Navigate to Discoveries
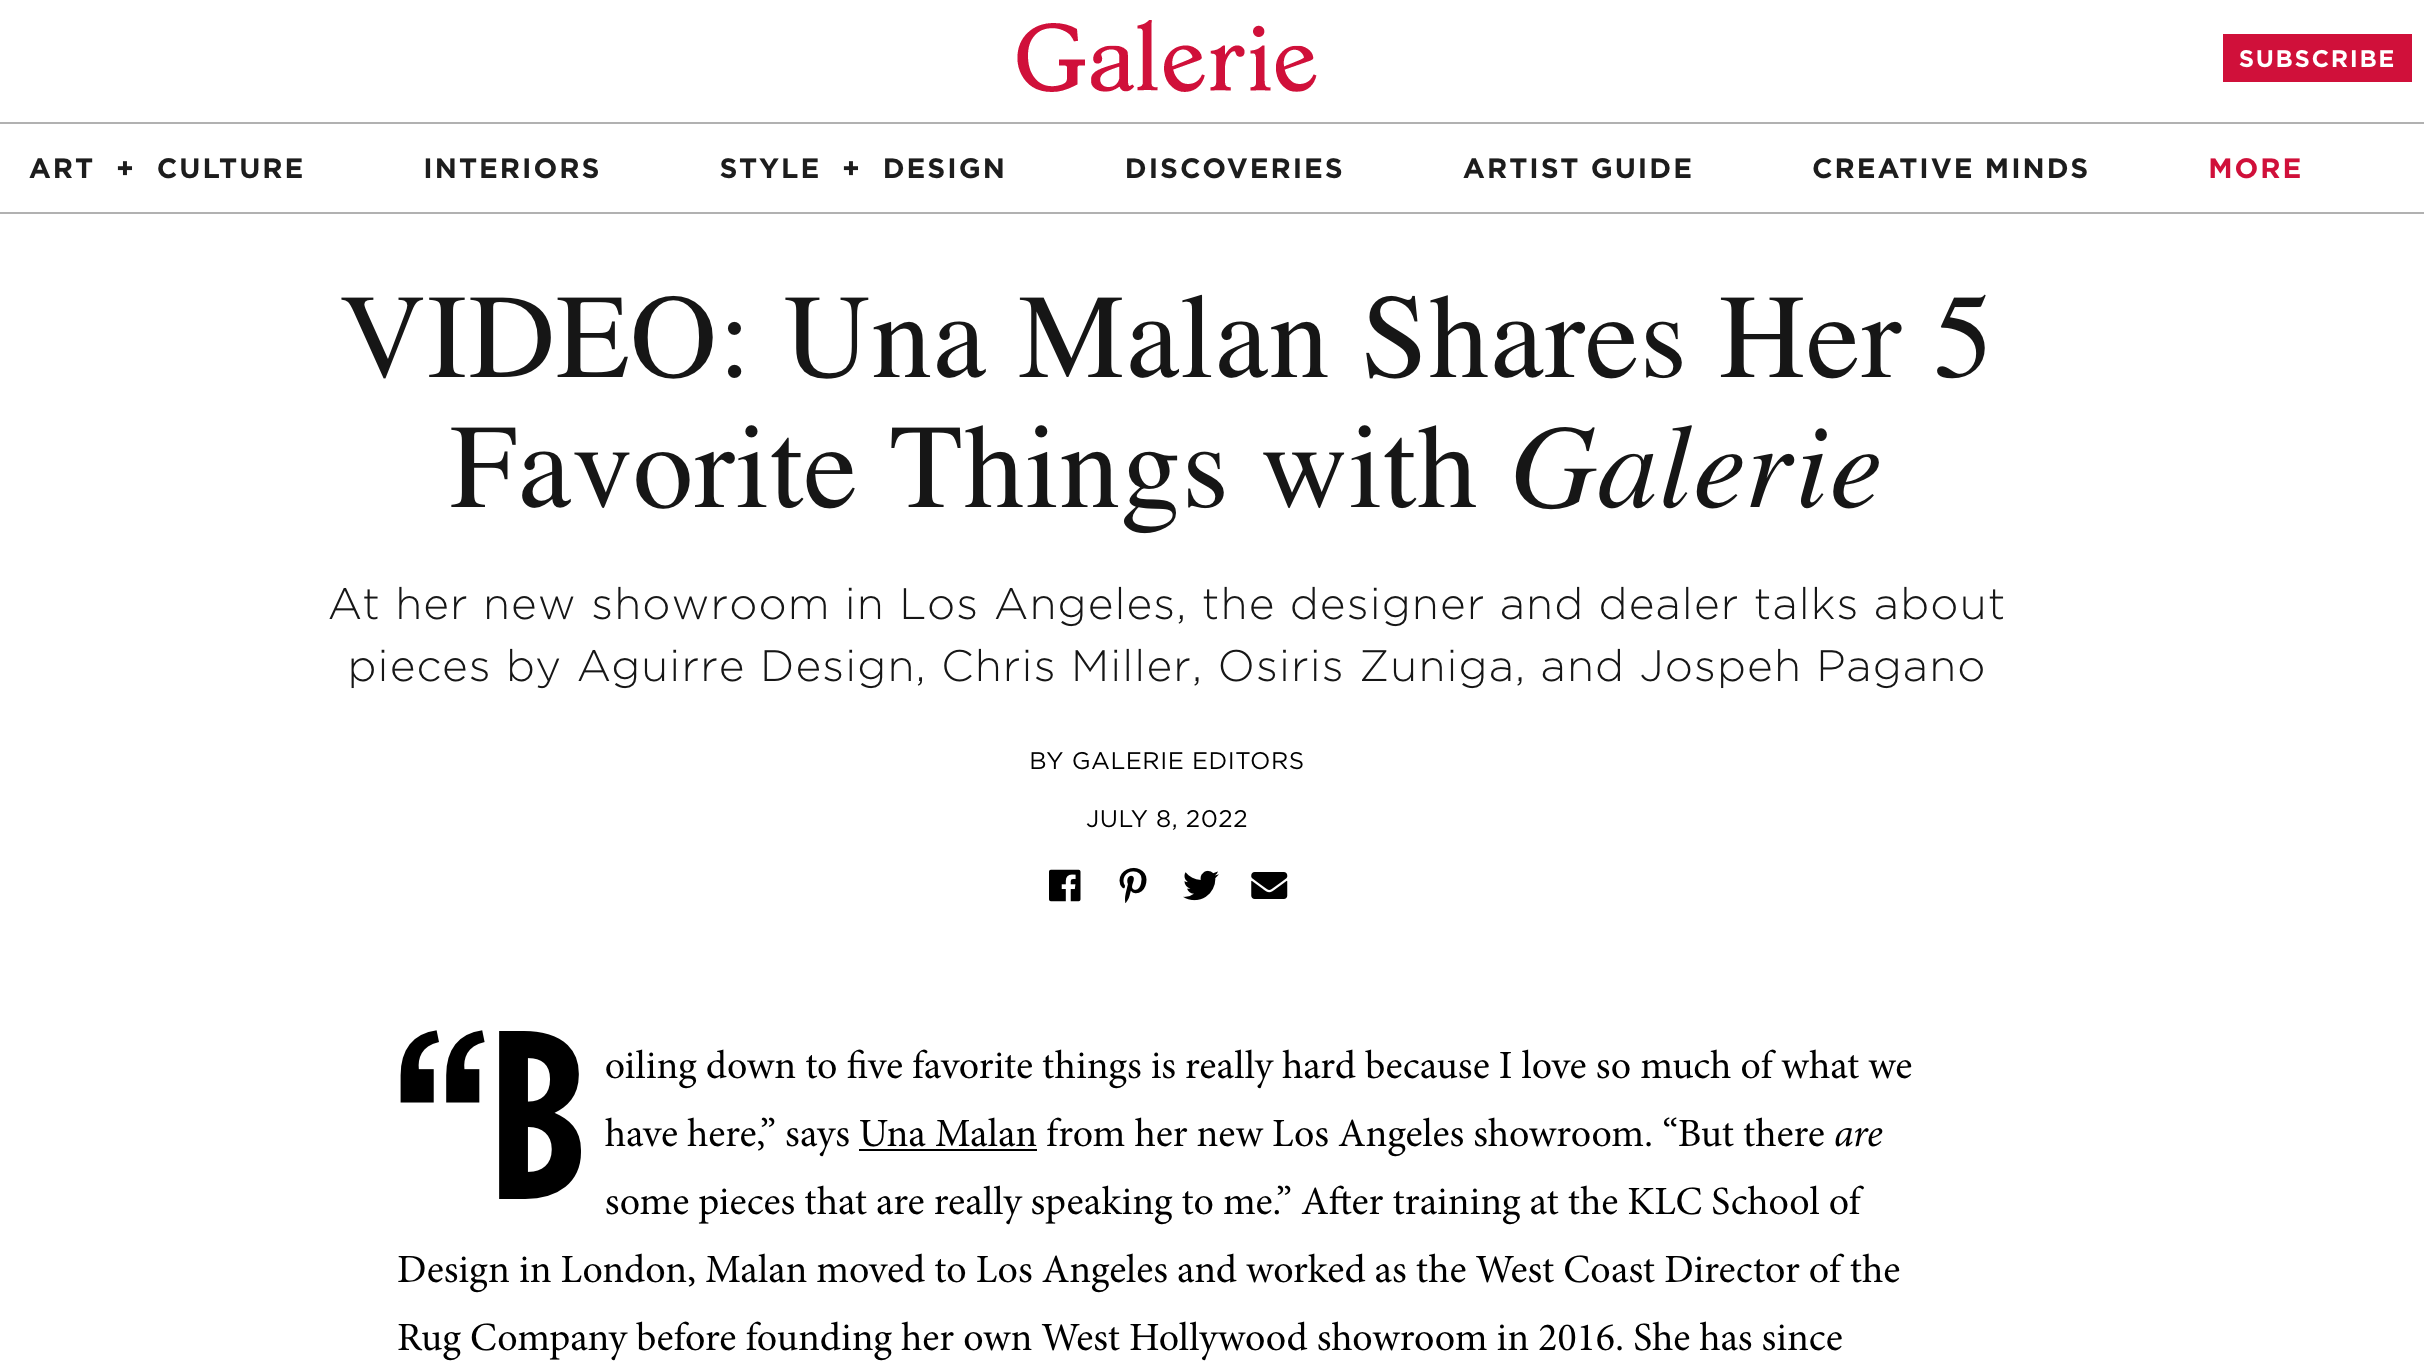The image size is (2424, 1366). pyautogui.click(x=1234, y=168)
